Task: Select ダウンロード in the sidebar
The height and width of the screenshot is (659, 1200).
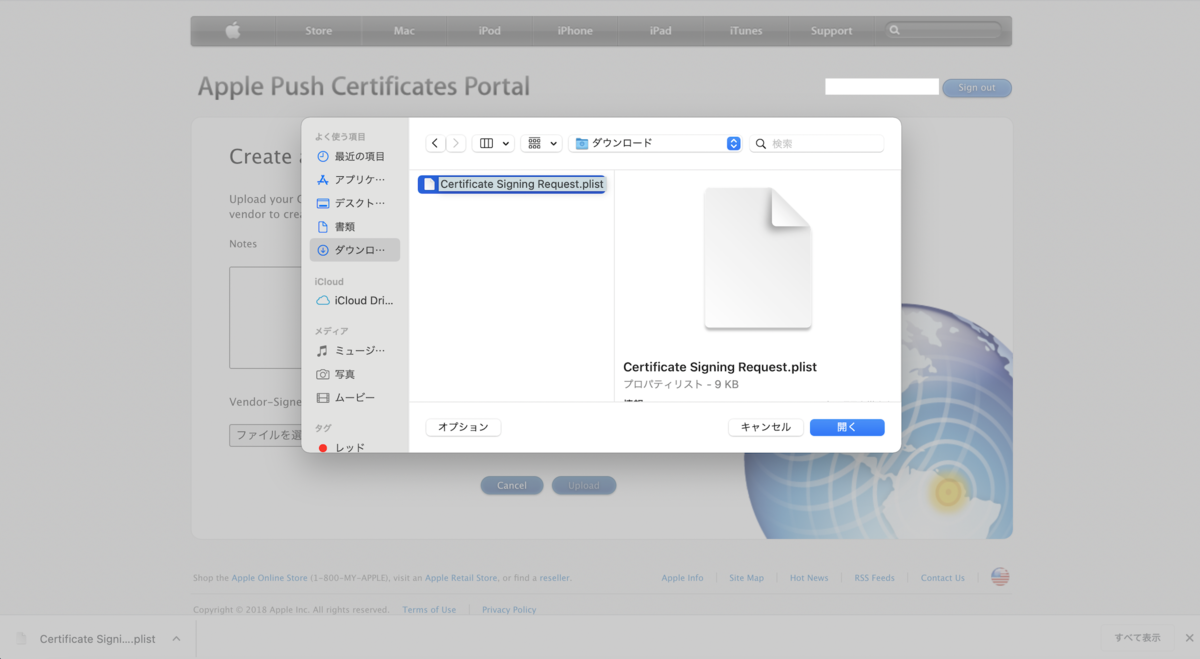Action: (x=355, y=250)
